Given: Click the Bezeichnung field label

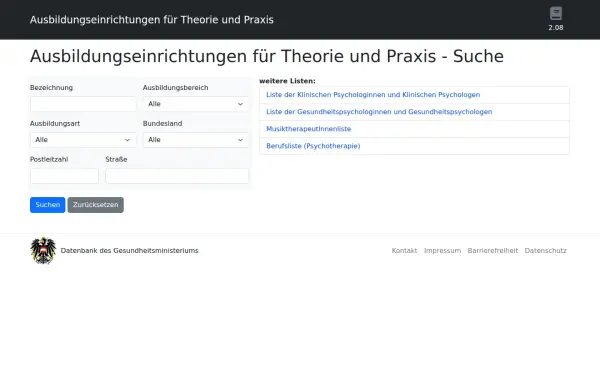Looking at the screenshot, I should [x=51, y=88].
